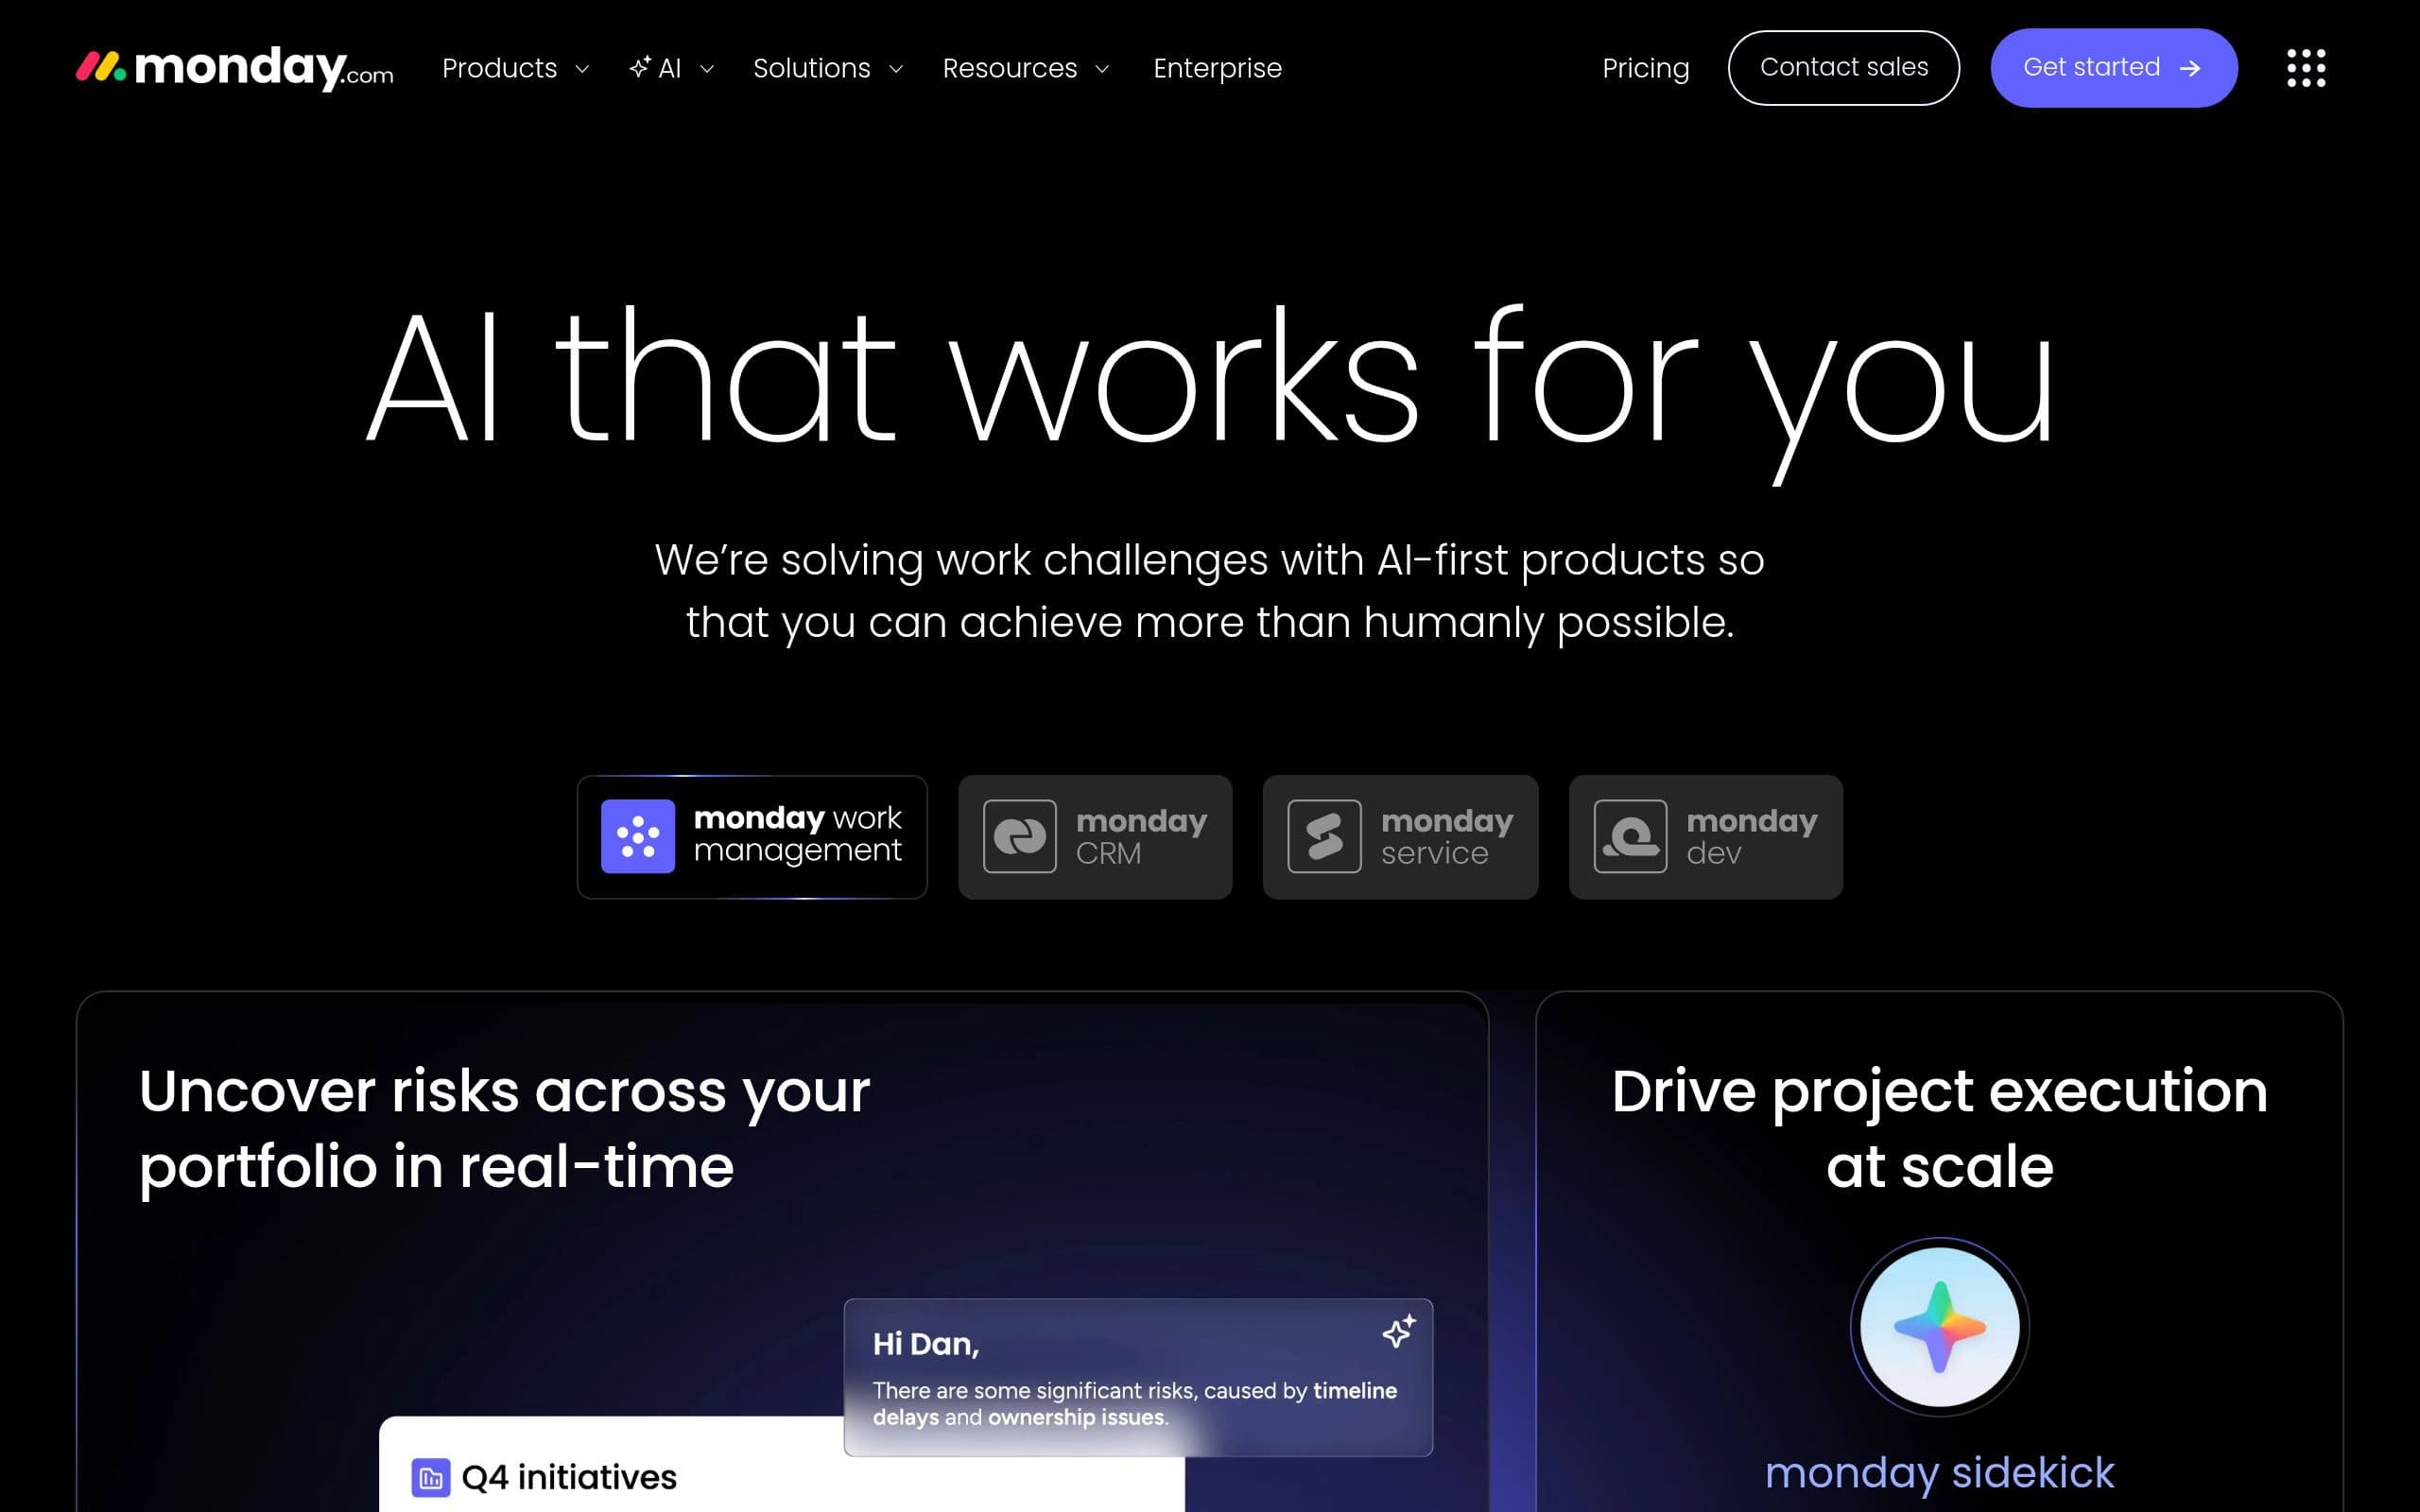Click the monday sidekick orb icon
The height and width of the screenshot is (1512, 2420).
point(1938,1326)
